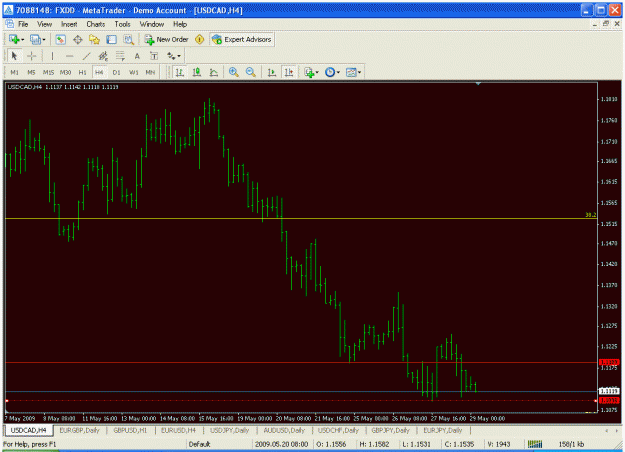Click the Default profile status bar entry

[199, 444]
